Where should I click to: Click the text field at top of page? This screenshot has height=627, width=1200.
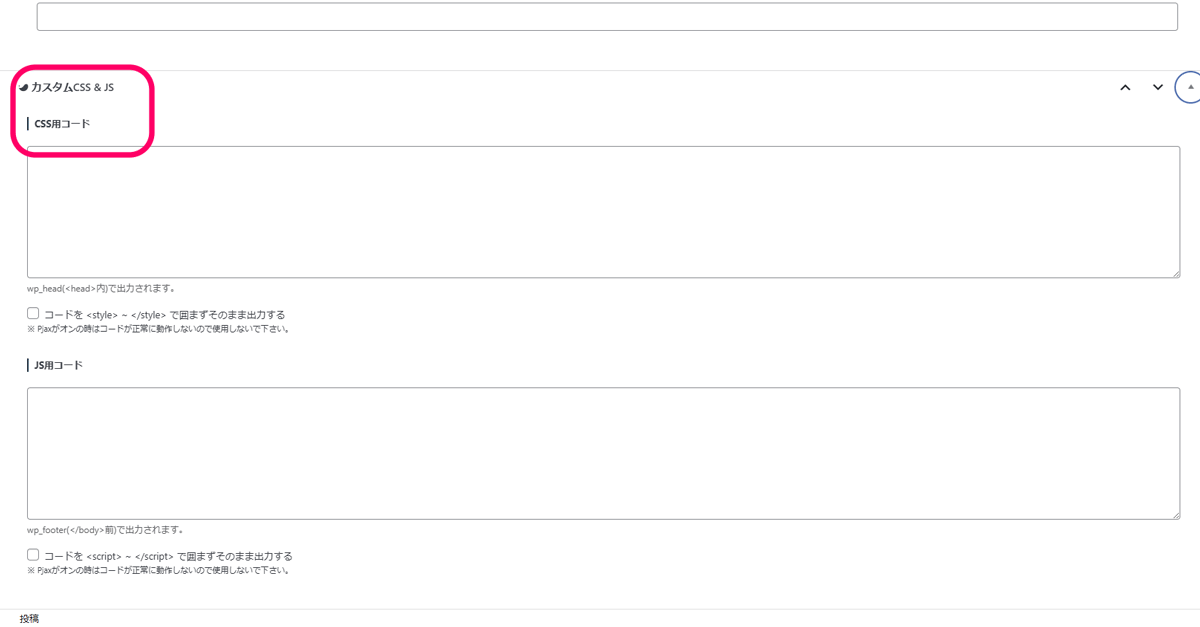(607, 17)
